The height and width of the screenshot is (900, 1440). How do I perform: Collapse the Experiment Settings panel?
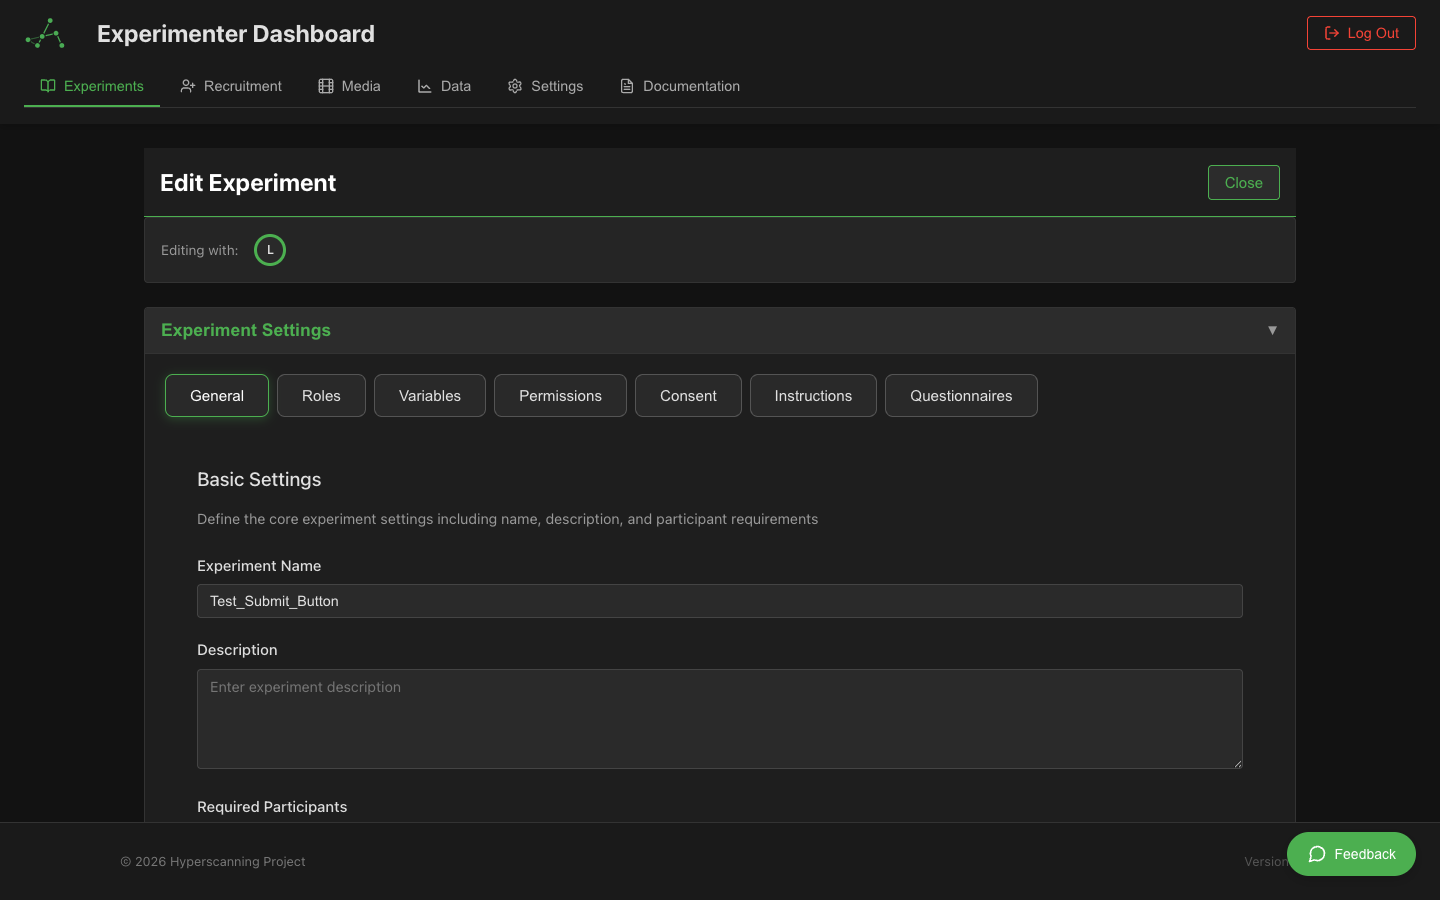(1272, 330)
